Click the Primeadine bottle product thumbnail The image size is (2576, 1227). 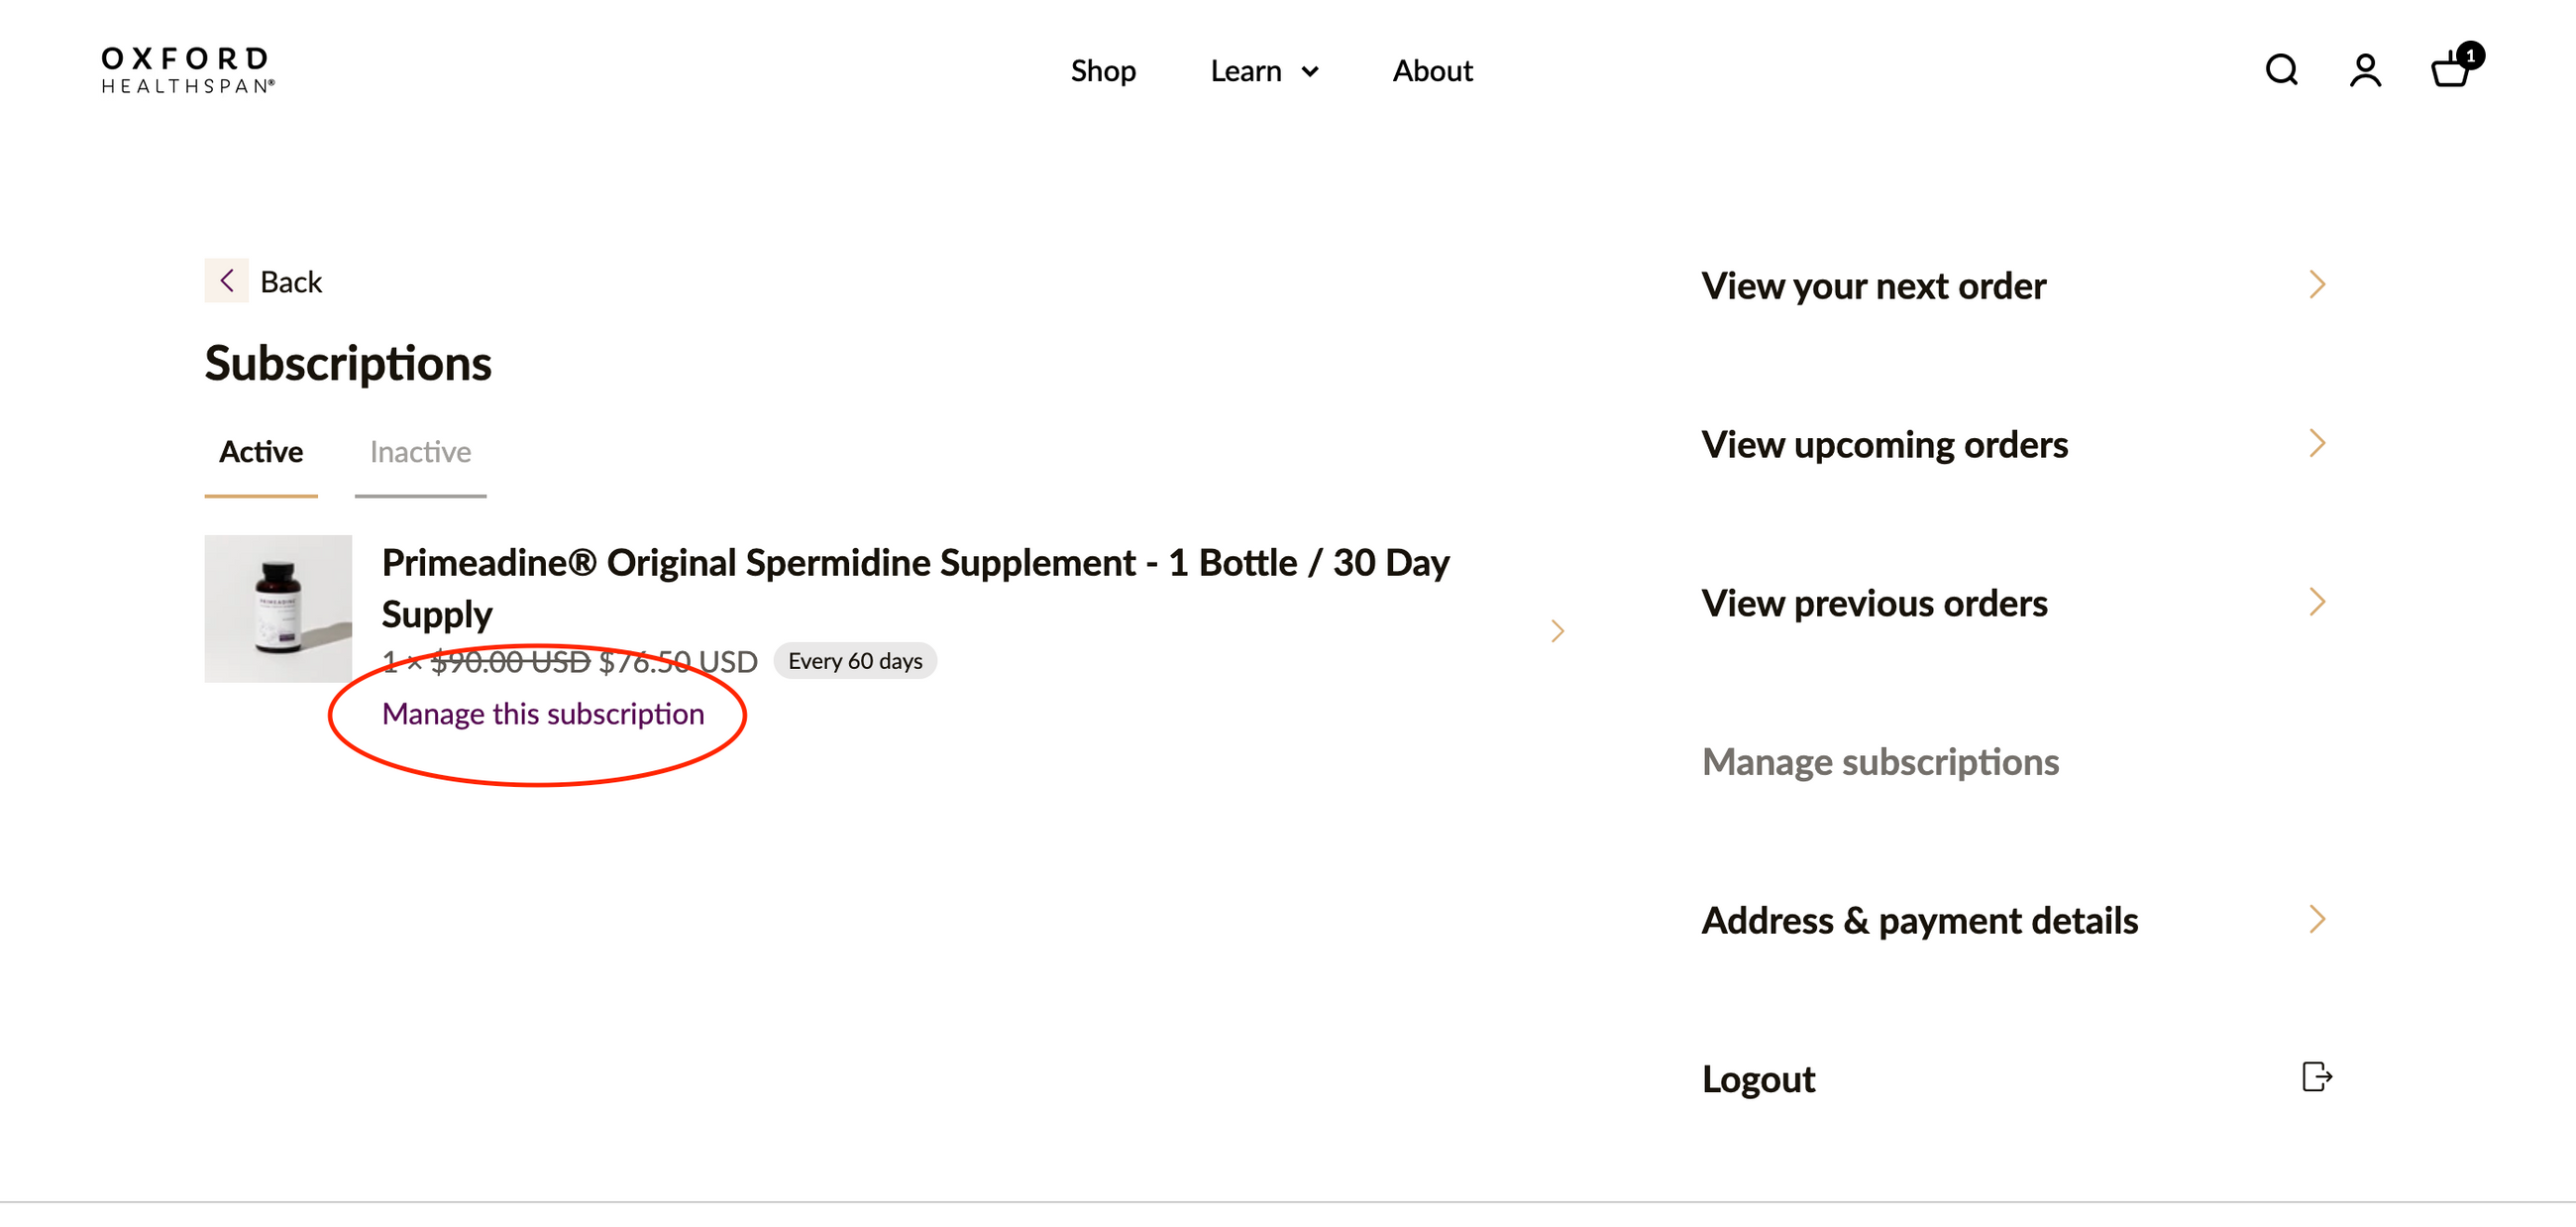[x=278, y=609]
